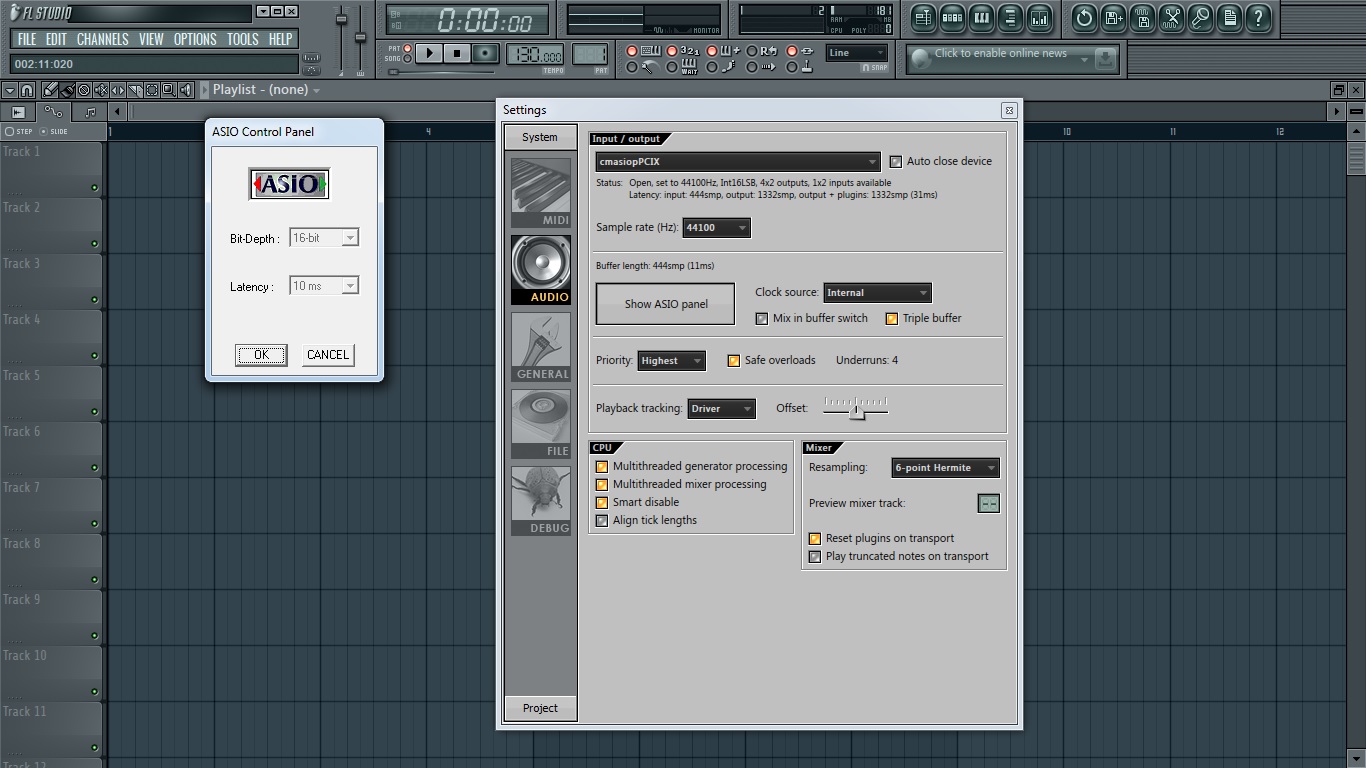Select the Paint brush tool in Playlist
This screenshot has height=768, width=1366.
pos(67,90)
